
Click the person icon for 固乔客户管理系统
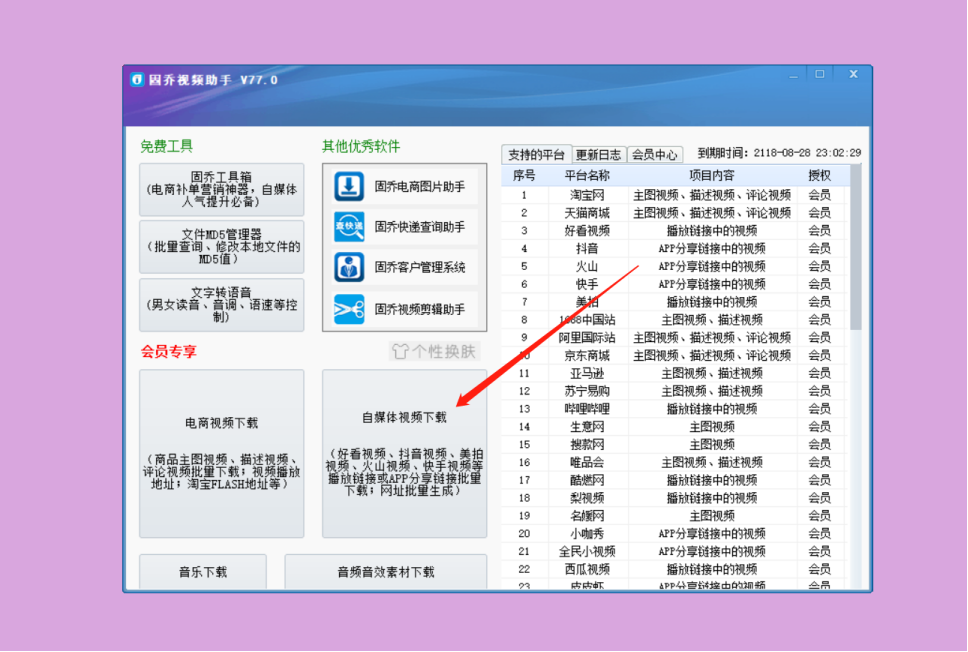(348, 267)
